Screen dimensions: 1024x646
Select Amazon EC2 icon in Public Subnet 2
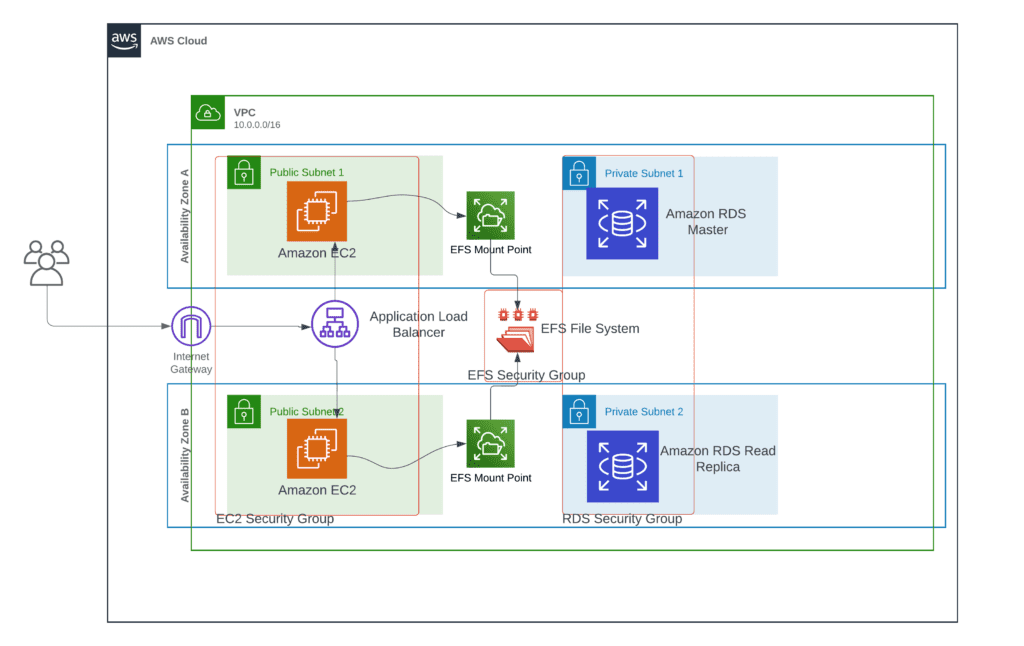tap(317, 449)
